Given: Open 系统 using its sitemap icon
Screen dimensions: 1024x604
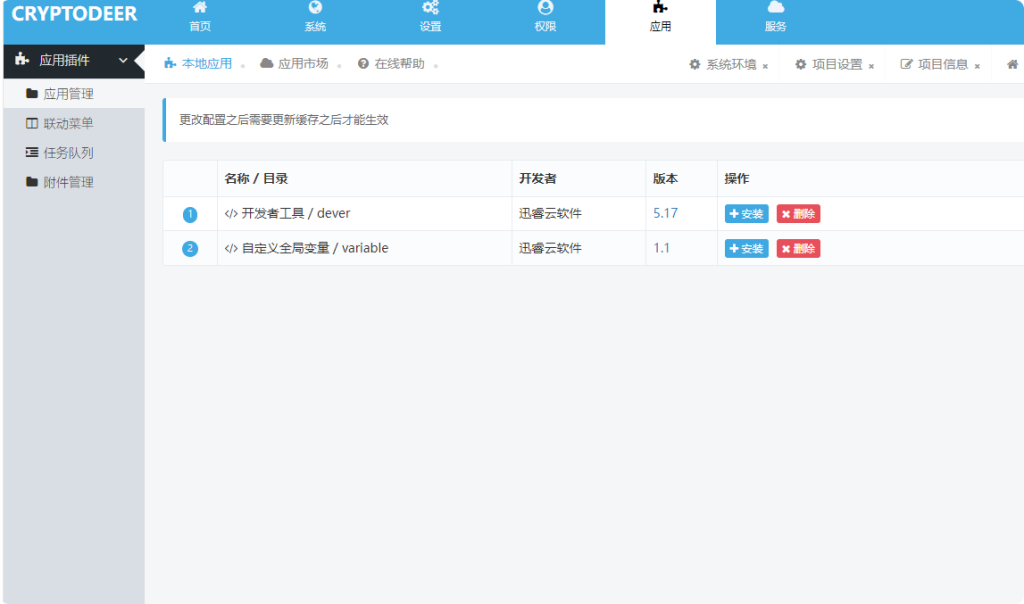Looking at the screenshot, I should pyautogui.click(x=315, y=7).
